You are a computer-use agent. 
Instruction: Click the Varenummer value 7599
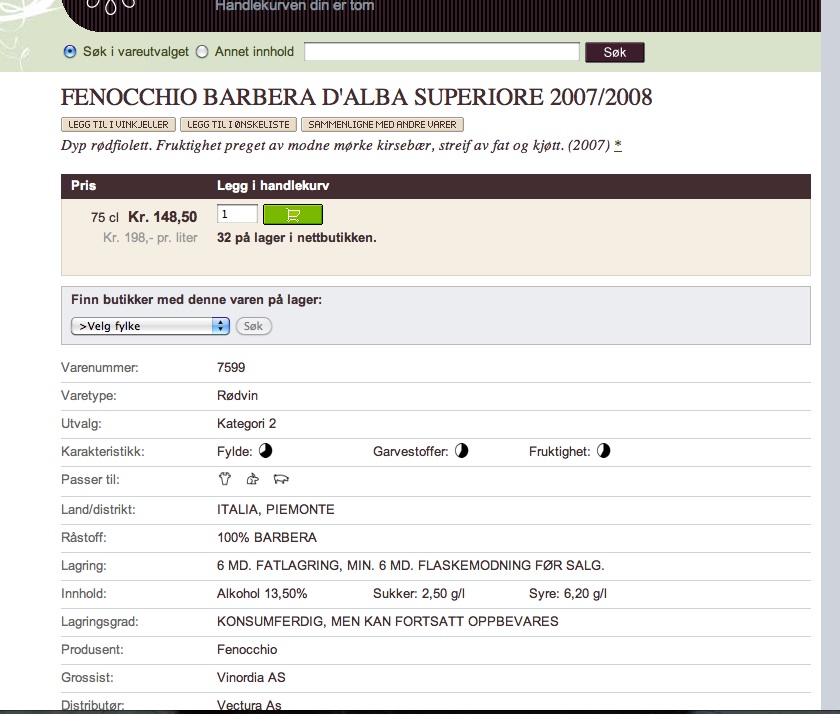[x=231, y=367]
